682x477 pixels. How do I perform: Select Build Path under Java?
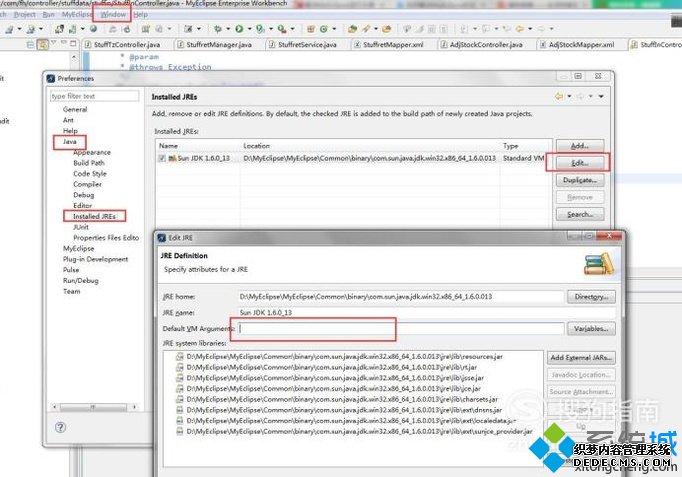click(89, 163)
